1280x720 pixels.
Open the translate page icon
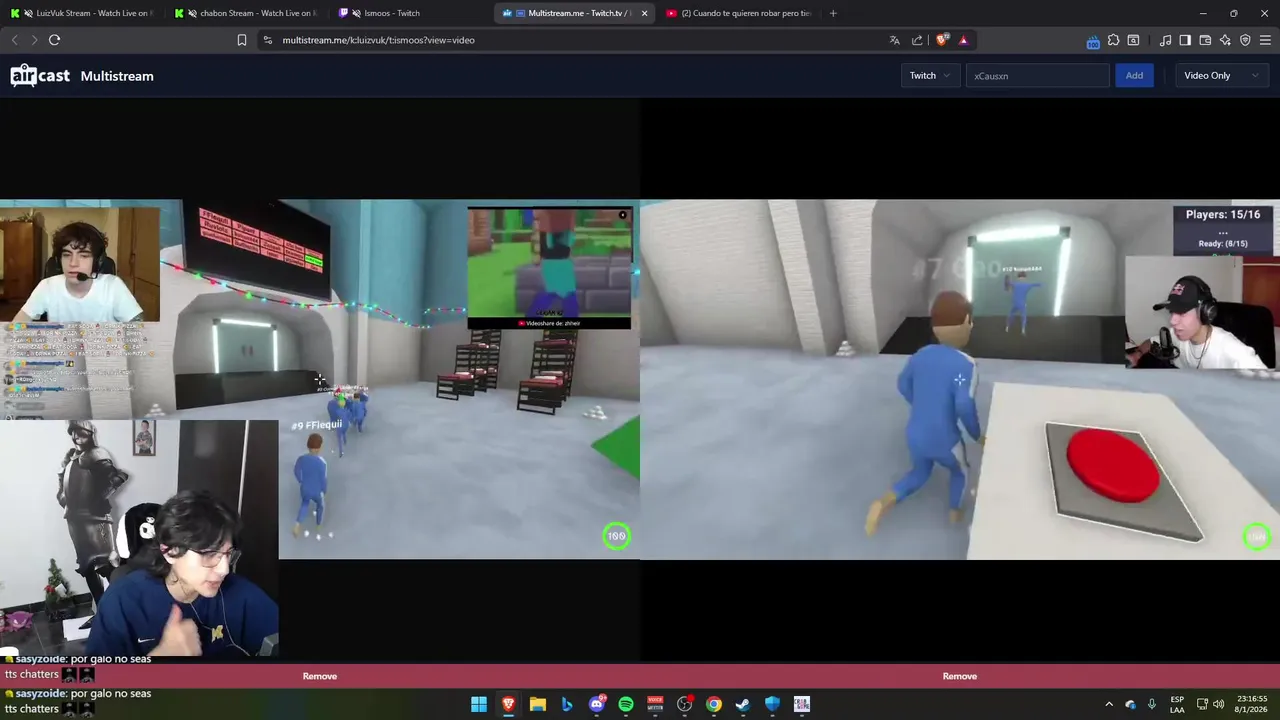894,40
